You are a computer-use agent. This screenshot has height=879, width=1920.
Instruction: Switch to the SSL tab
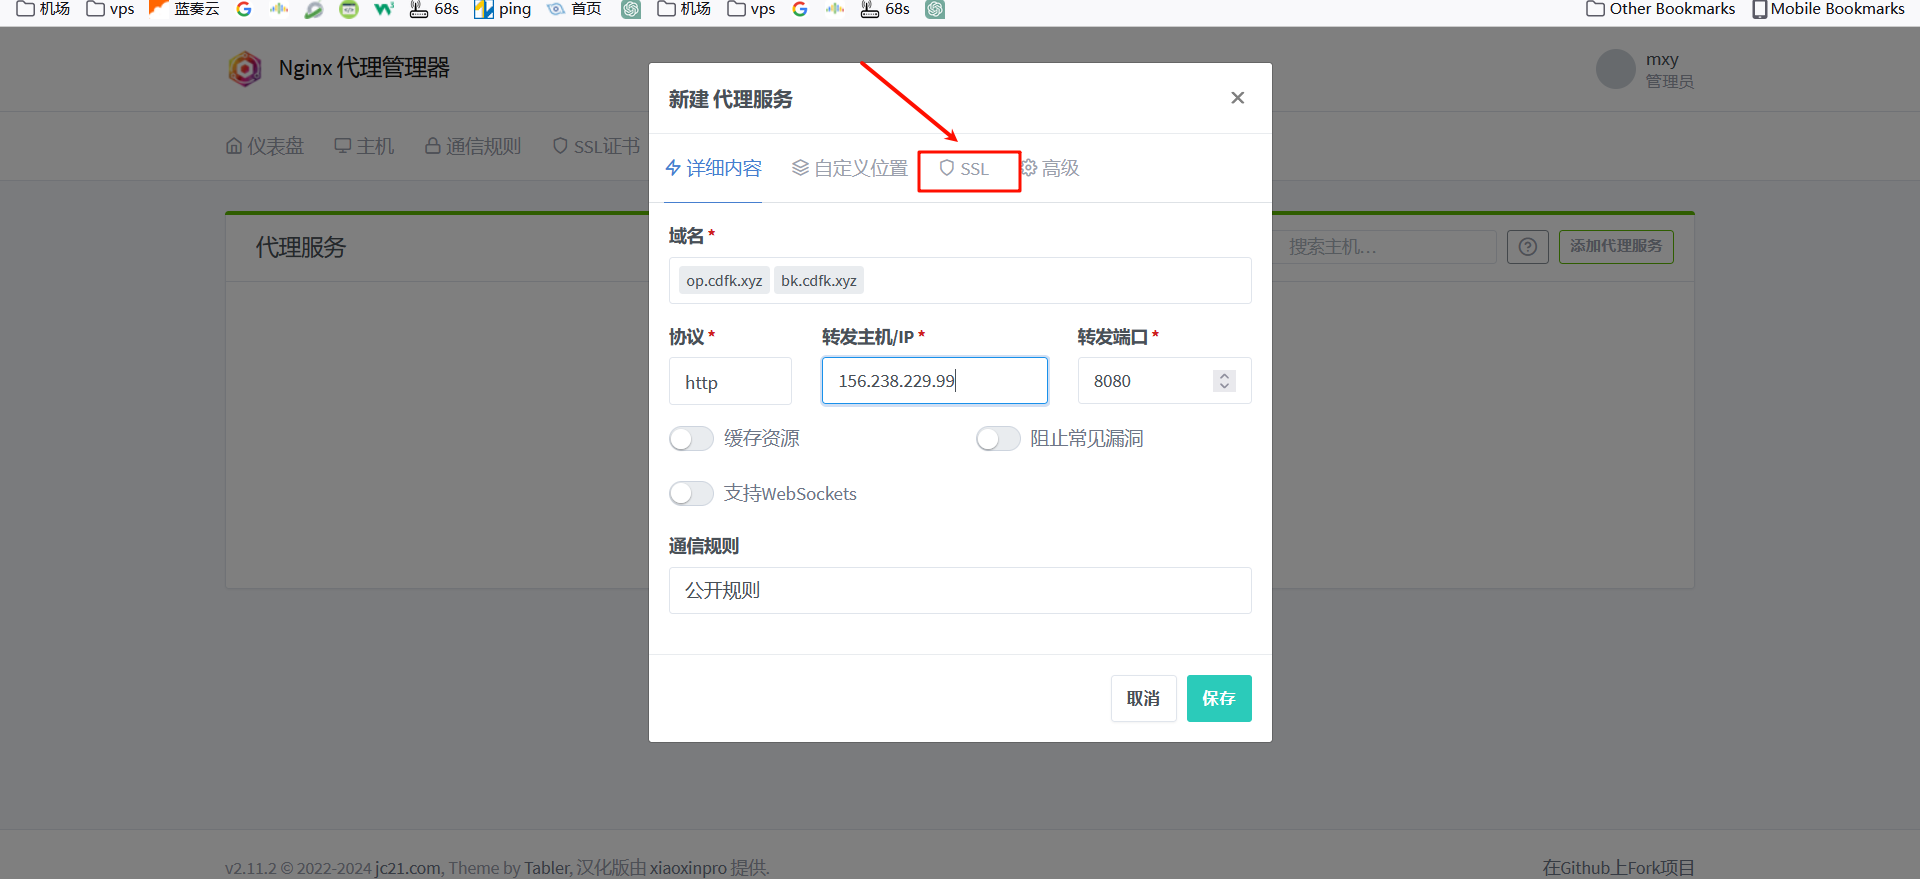point(966,169)
